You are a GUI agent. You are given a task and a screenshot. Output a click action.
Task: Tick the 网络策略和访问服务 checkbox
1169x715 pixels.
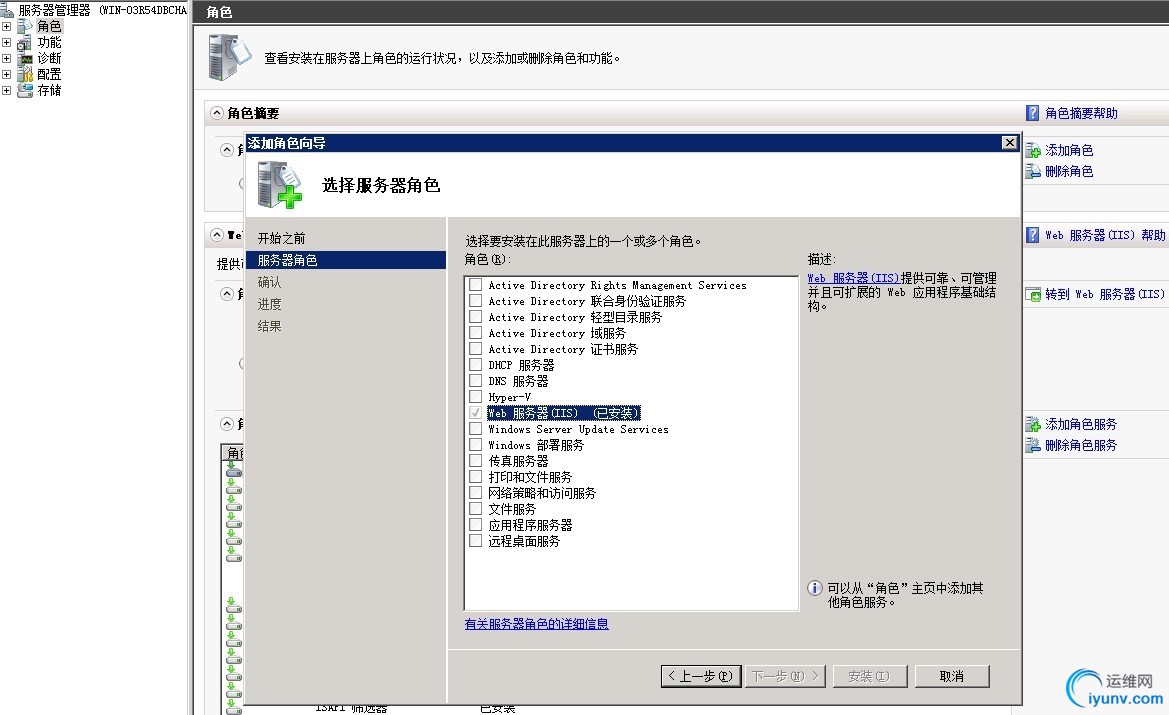[476, 493]
